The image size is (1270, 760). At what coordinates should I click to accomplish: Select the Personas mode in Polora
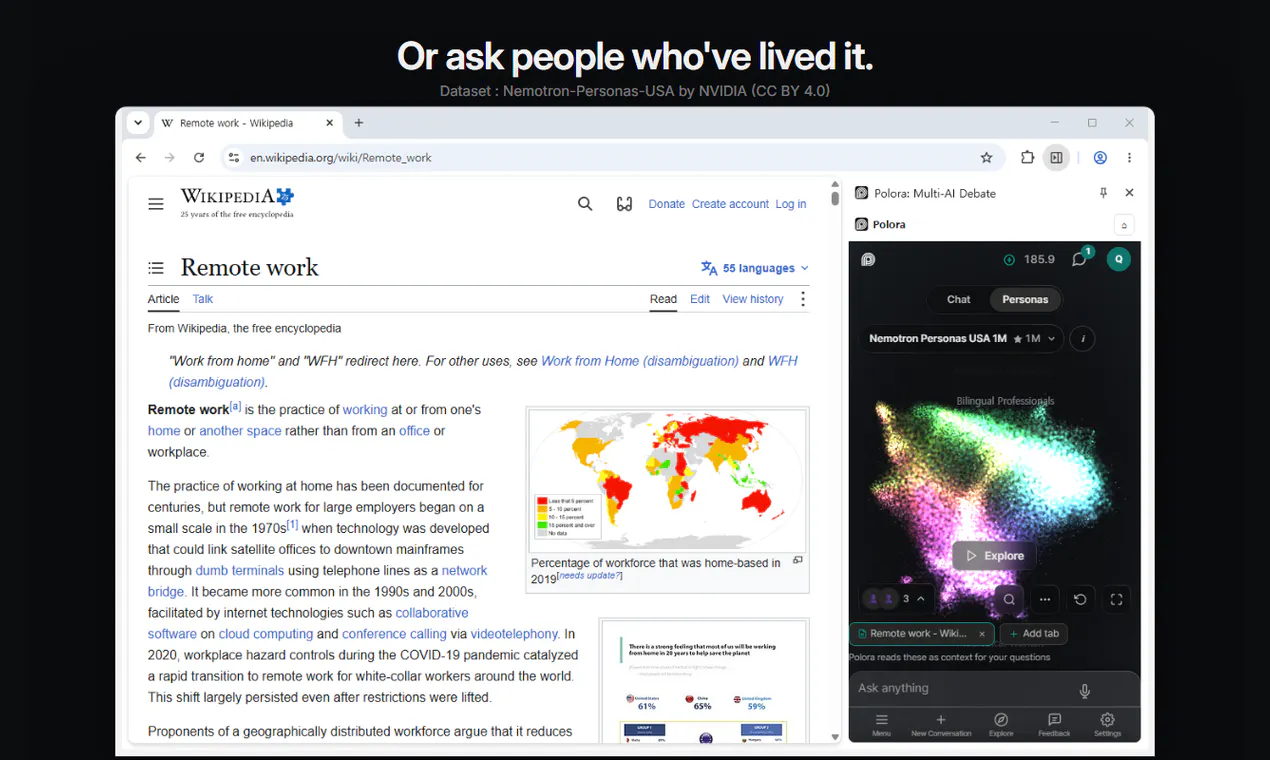coord(1025,299)
